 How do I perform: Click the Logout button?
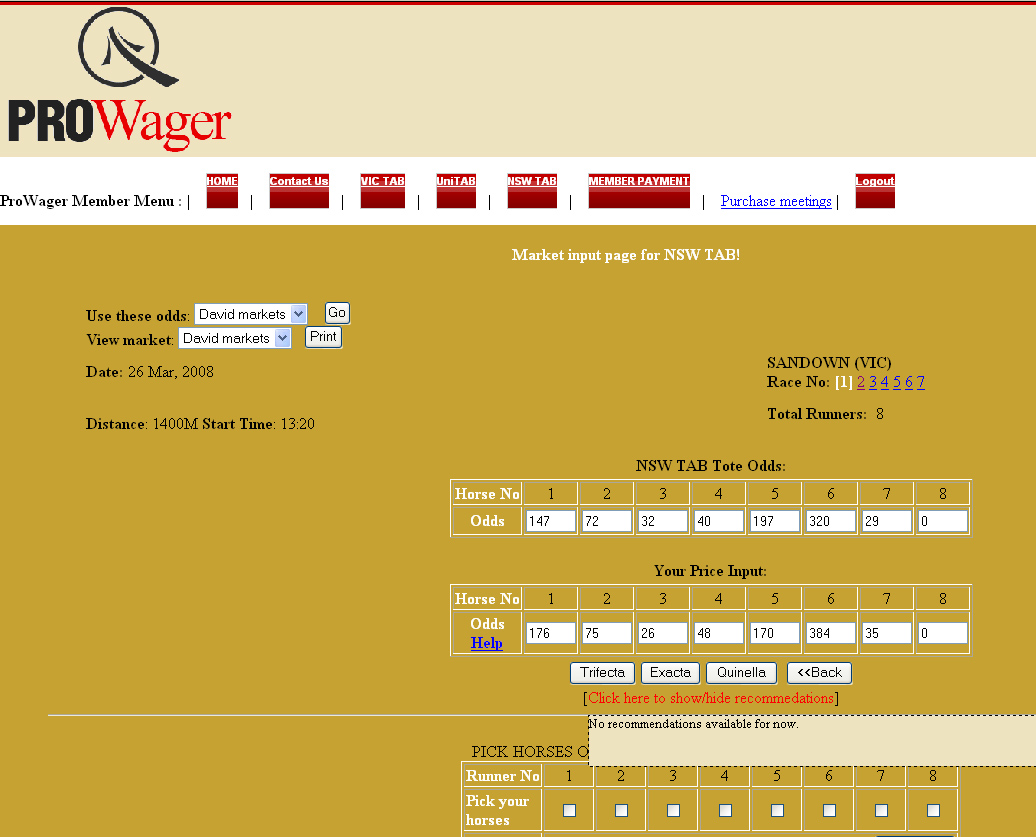[x=875, y=191]
